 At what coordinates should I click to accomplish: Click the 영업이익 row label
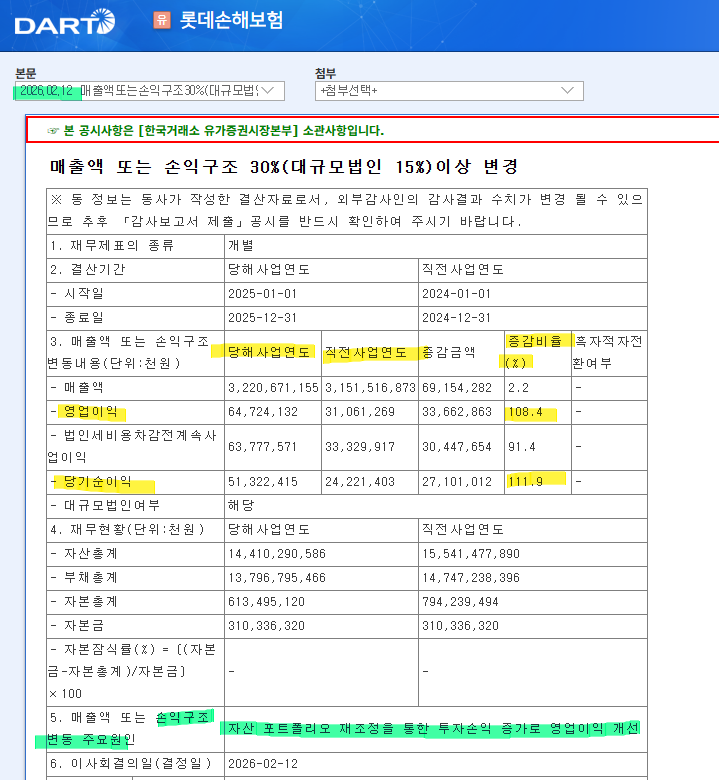click(x=91, y=412)
